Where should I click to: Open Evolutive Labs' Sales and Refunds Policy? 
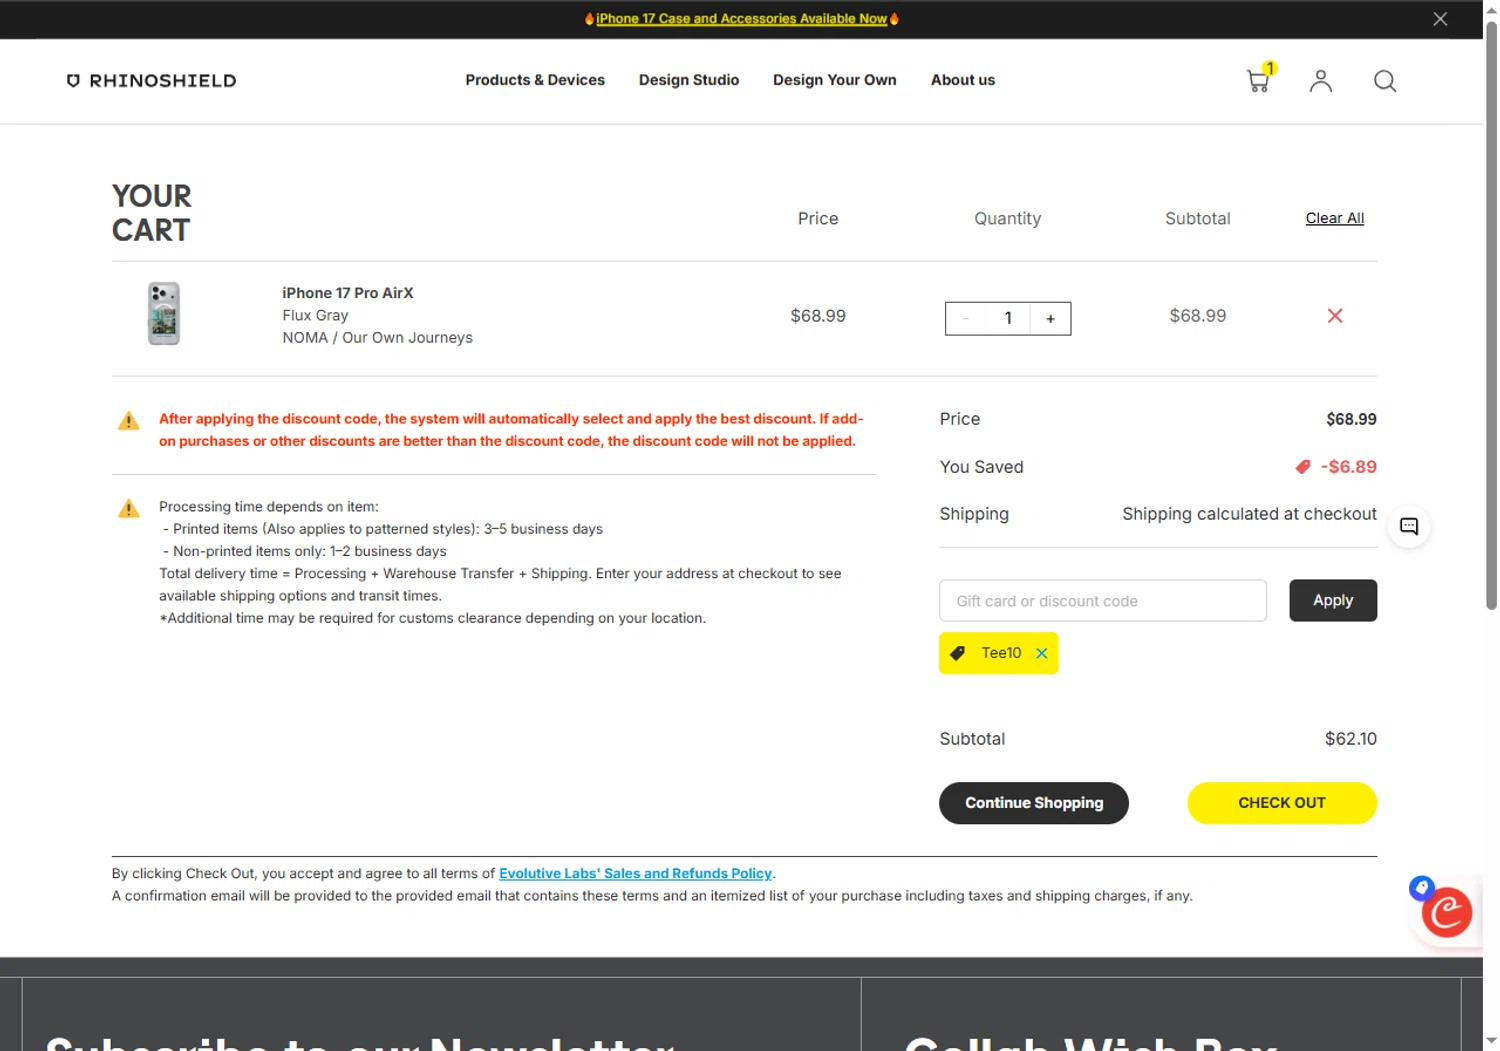635,873
